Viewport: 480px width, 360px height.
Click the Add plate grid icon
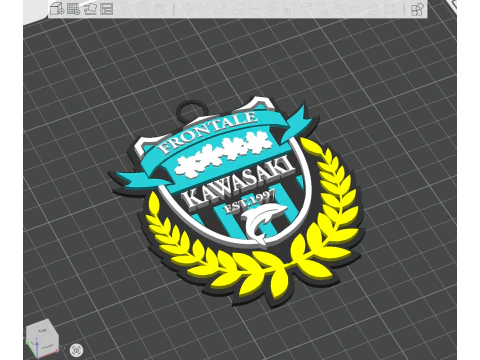click(73, 9)
